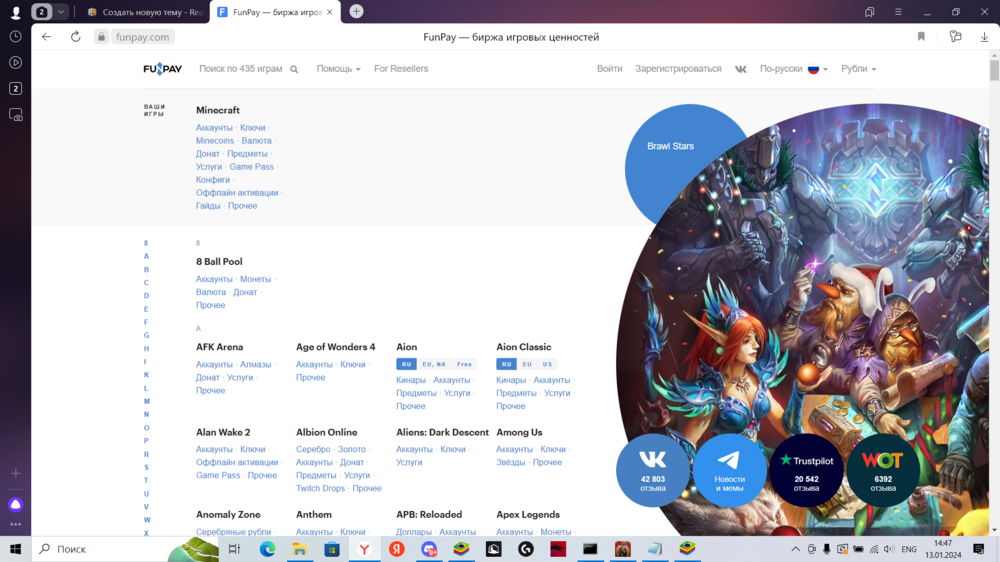Open Microsoft Edge from taskbar
The image size is (1000, 562).
point(267,549)
